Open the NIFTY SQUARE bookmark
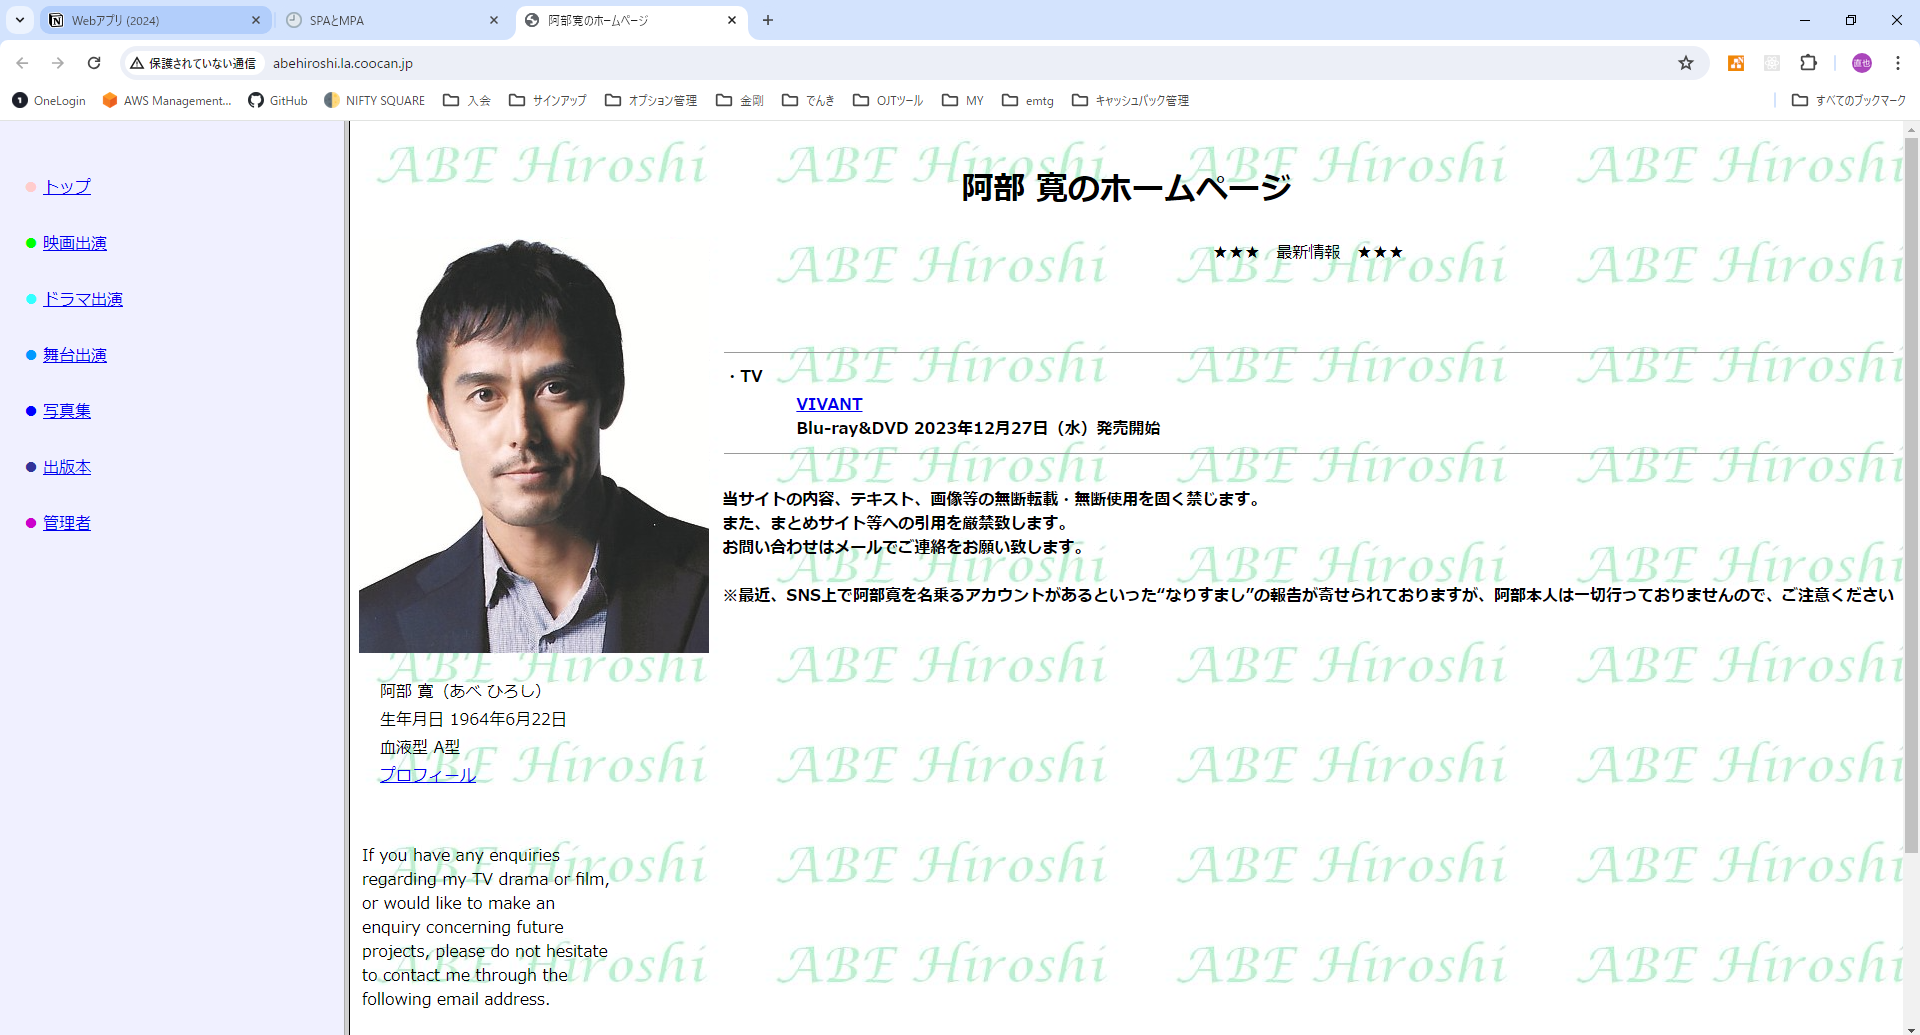This screenshot has height=1035, width=1920. (375, 100)
